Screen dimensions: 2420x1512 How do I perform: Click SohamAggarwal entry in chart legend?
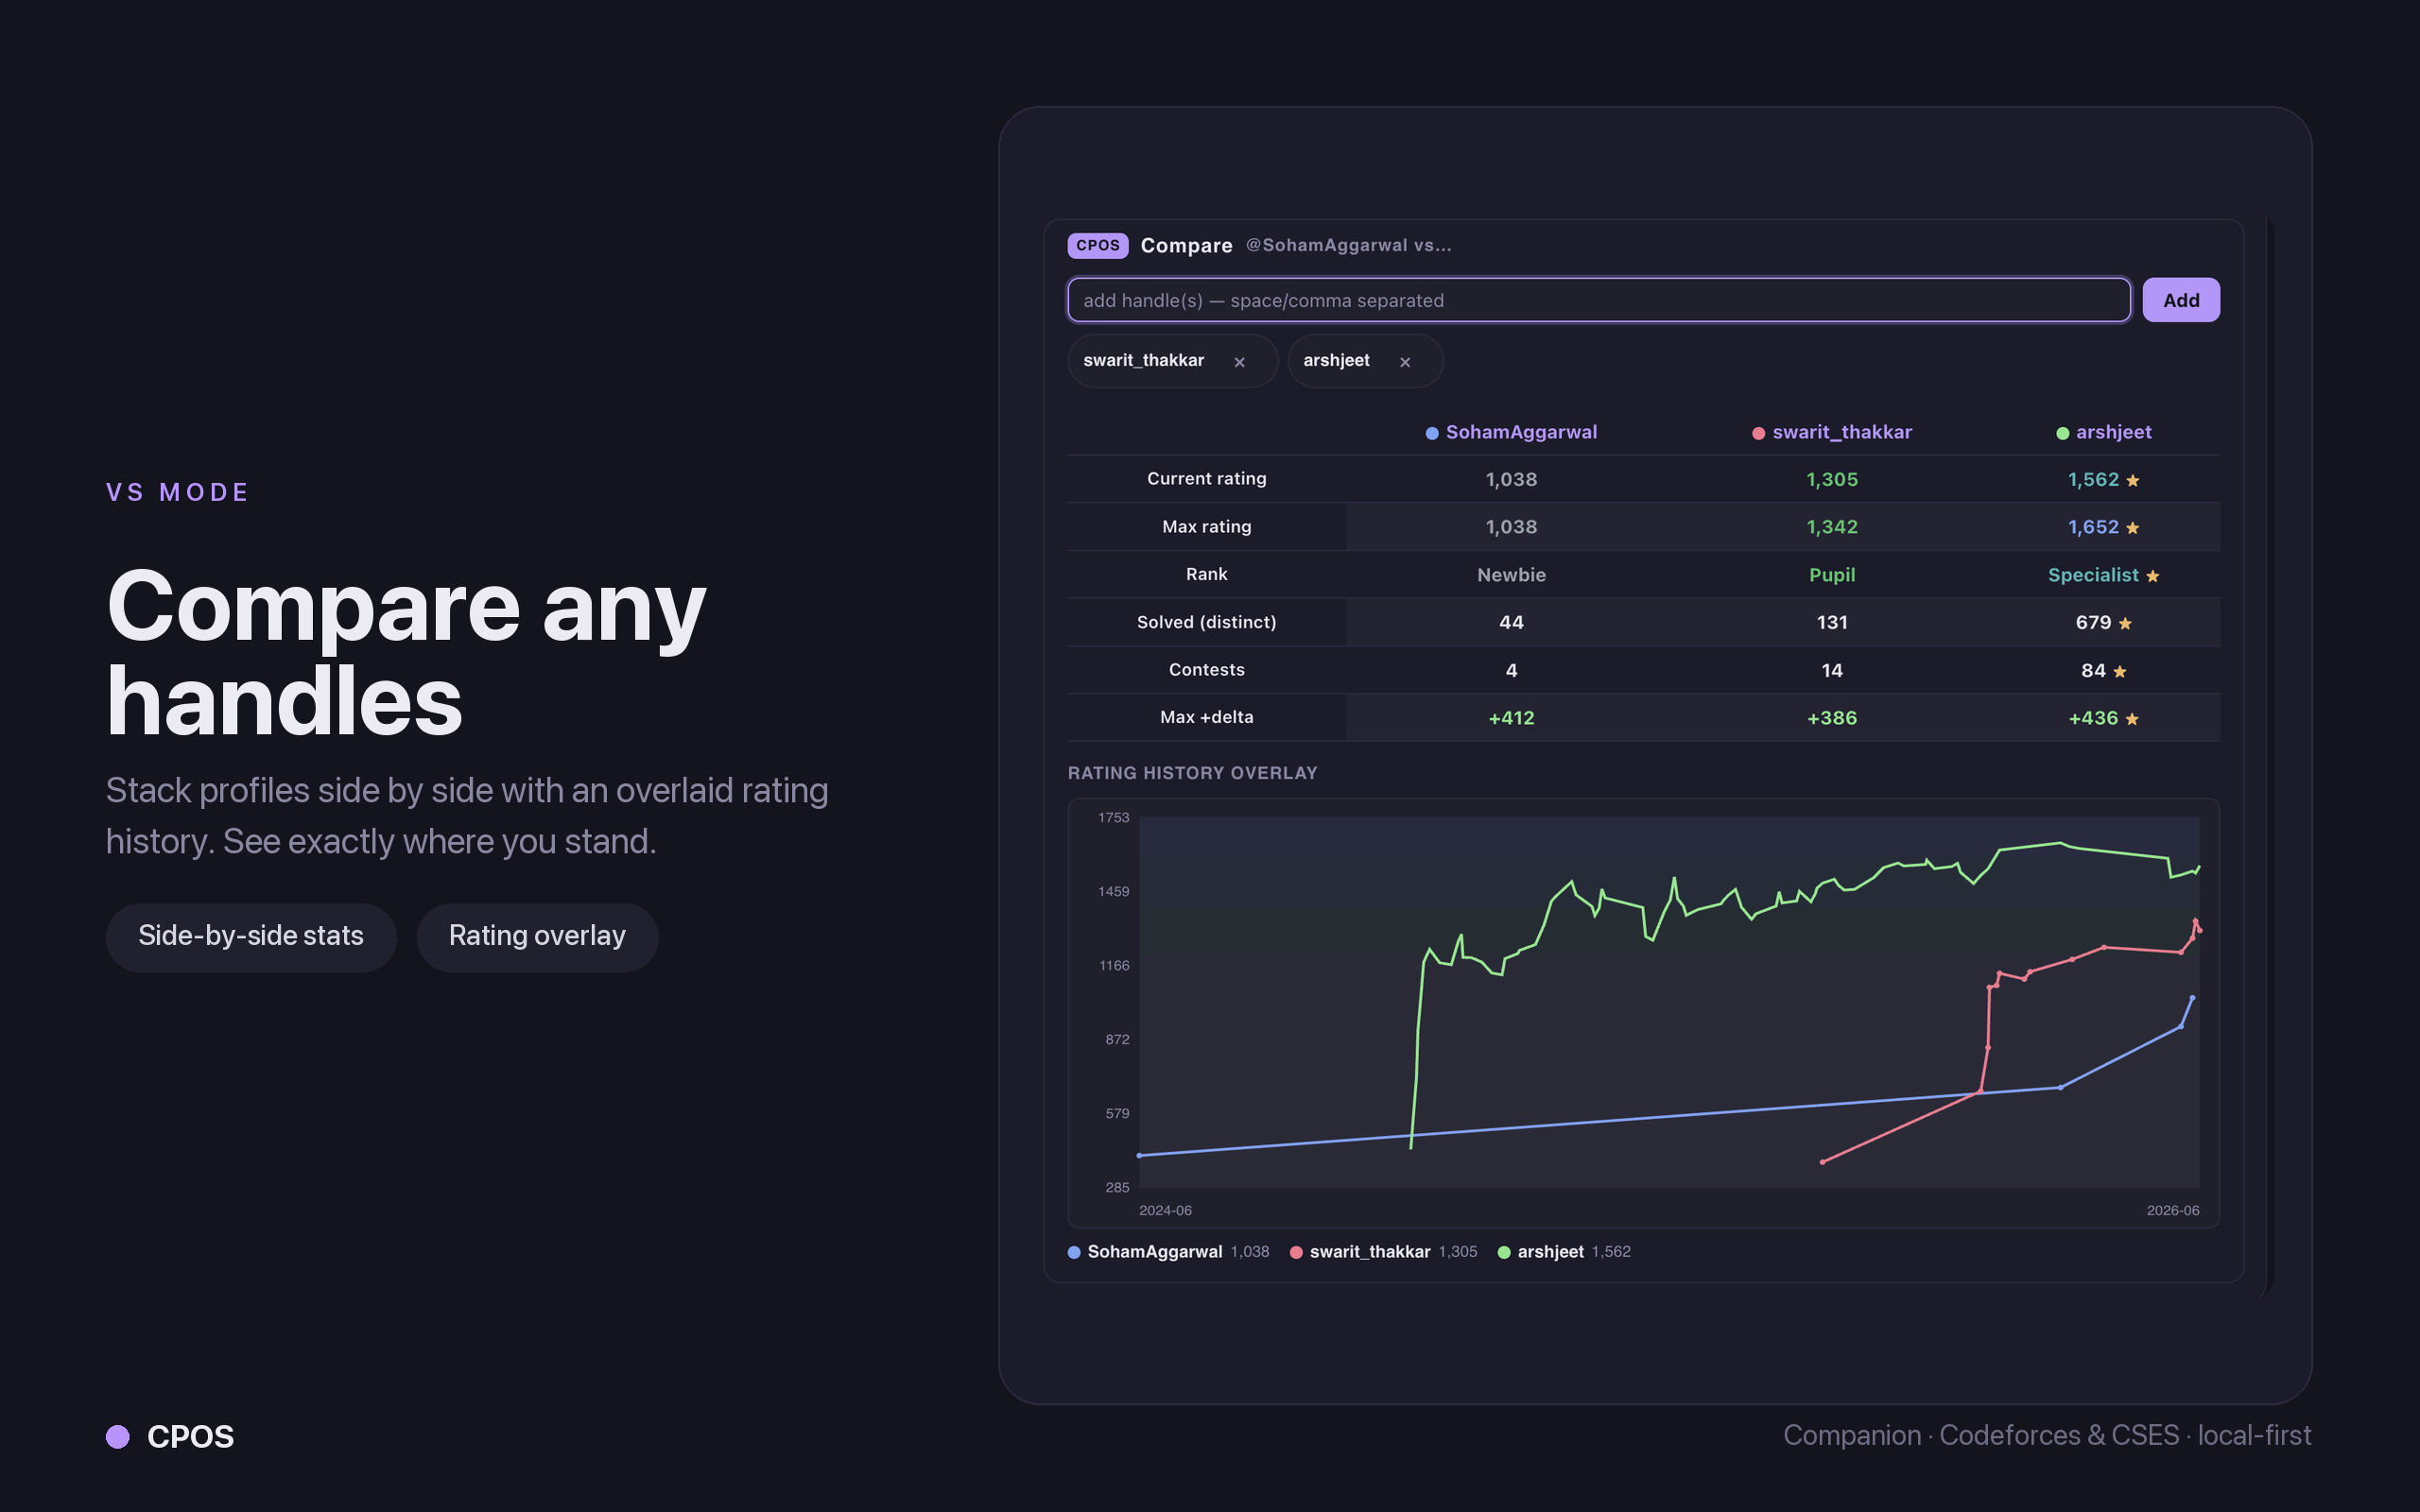1168,1252
